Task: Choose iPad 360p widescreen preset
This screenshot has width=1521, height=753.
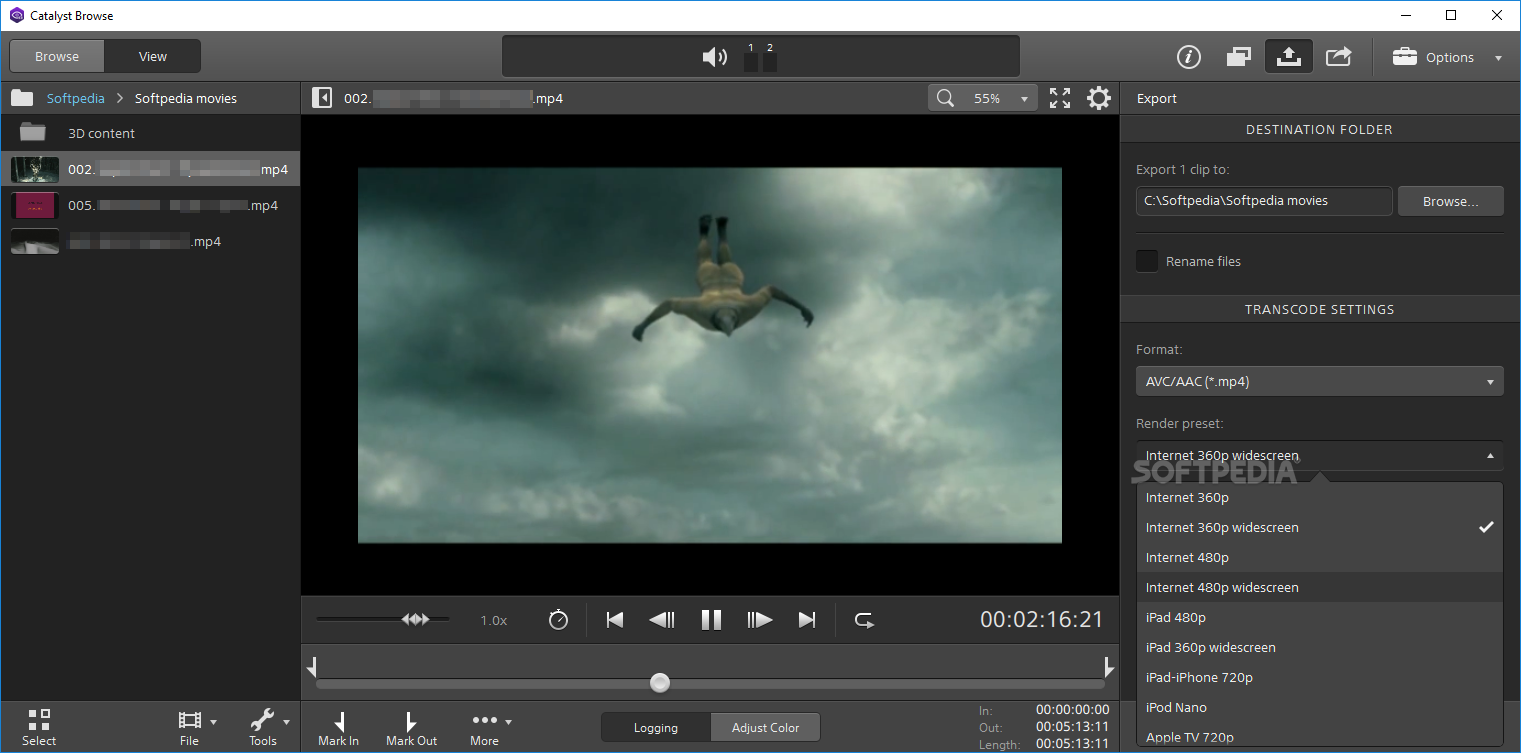Action: pyautogui.click(x=1319, y=647)
